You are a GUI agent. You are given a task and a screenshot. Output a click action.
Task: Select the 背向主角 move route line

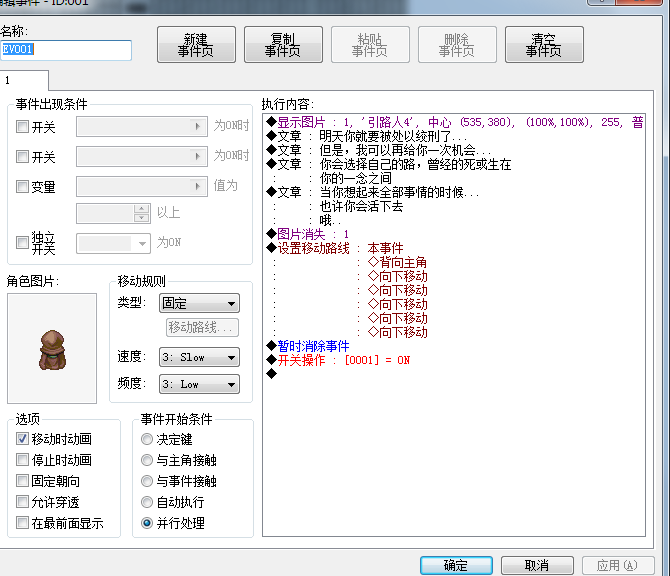(x=397, y=262)
